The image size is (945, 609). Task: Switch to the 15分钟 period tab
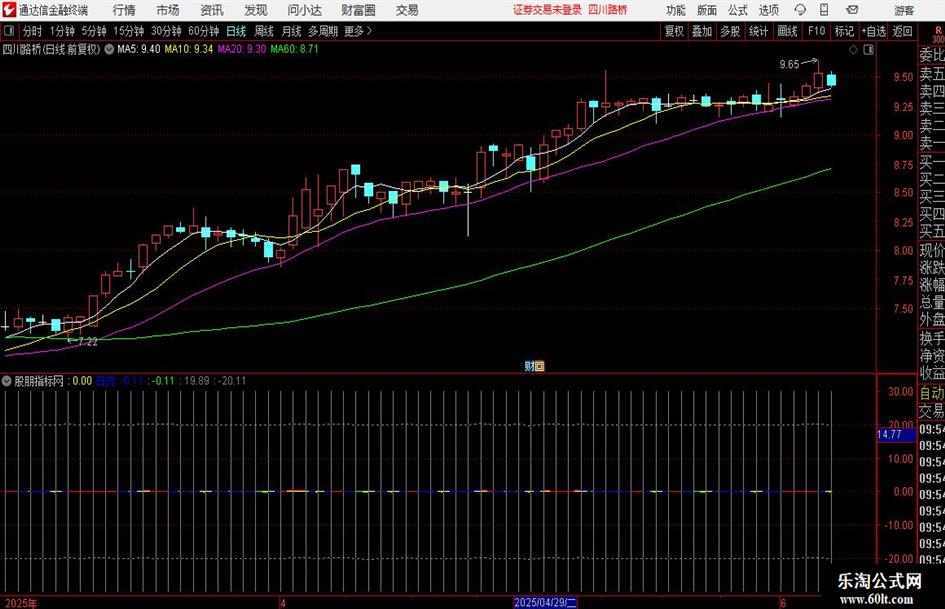point(128,31)
